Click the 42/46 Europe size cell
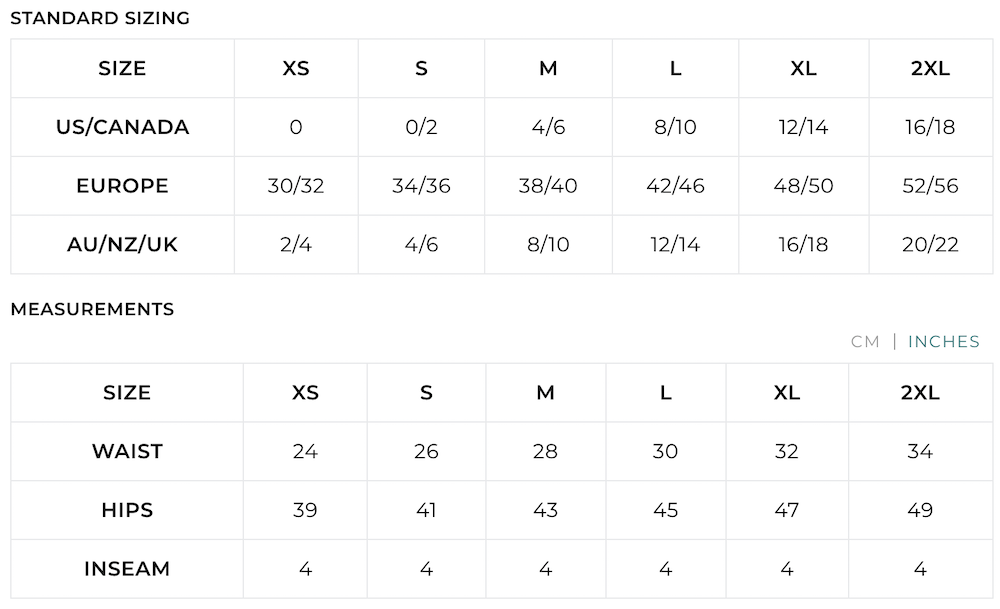Viewport: 1000px width, 609px height. (x=675, y=186)
